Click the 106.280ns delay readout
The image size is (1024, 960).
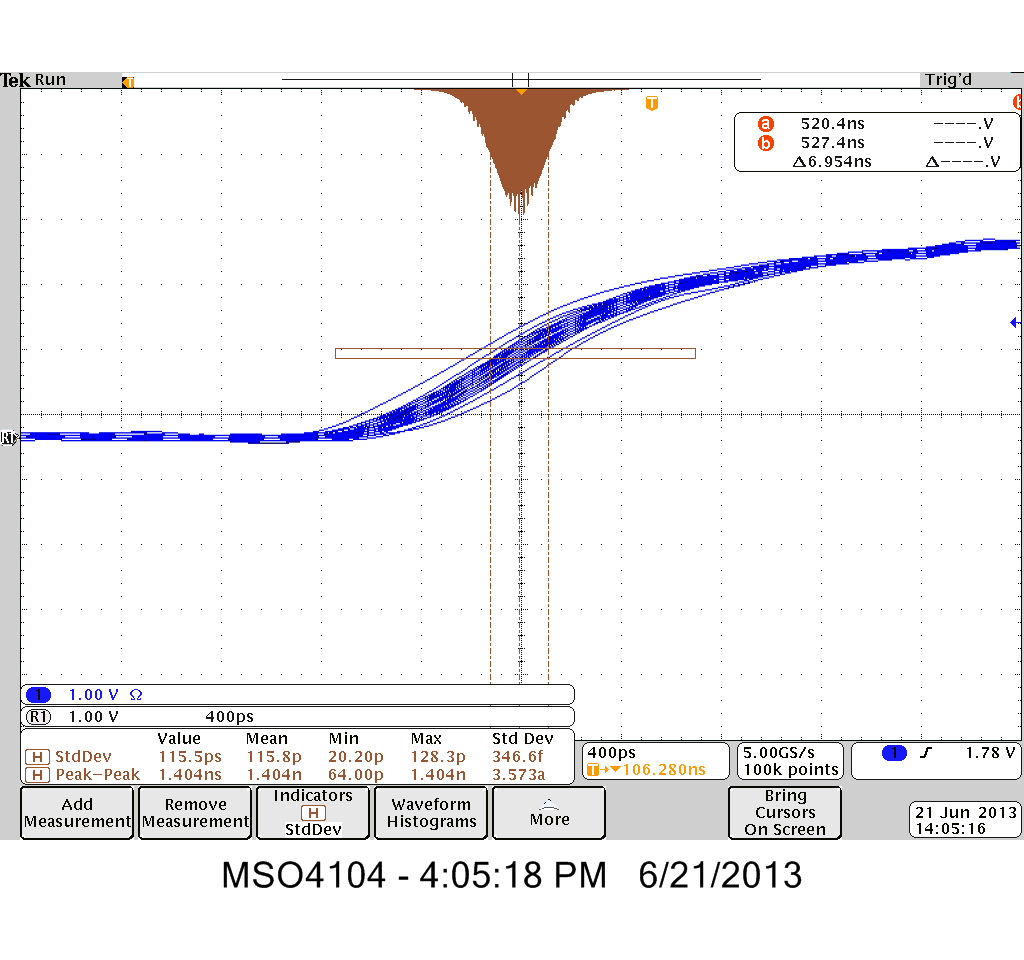pos(664,770)
